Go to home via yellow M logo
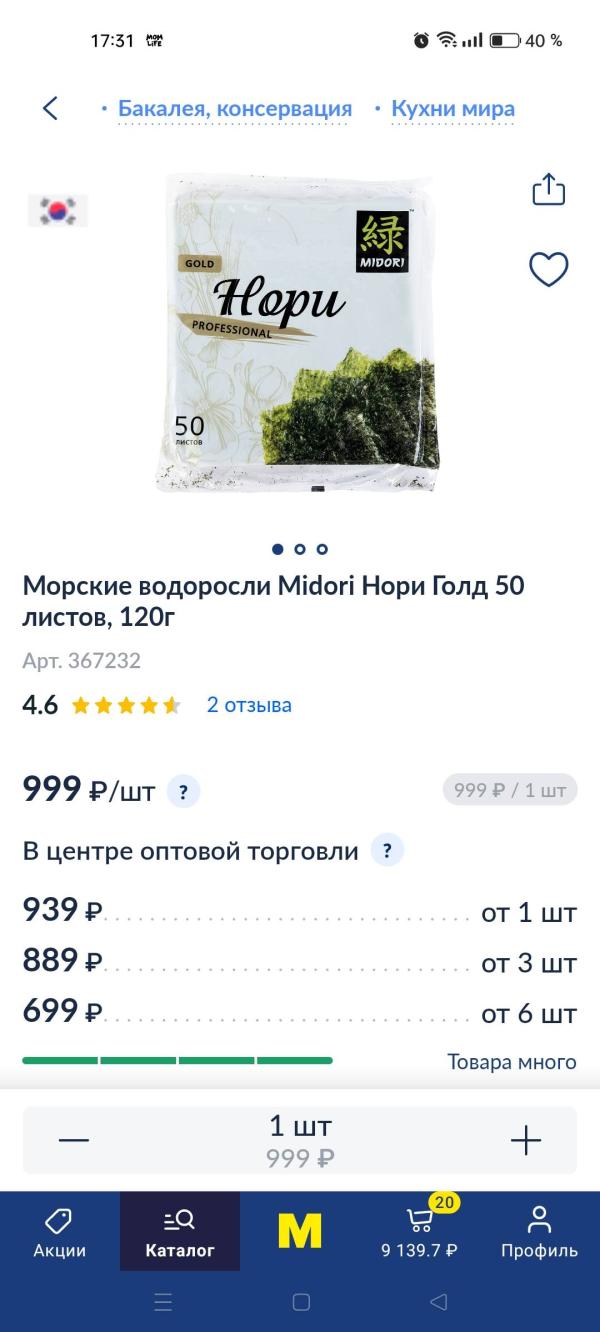Image resolution: width=600 pixels, height=1332 pixels. click(x=300, y=1232)
